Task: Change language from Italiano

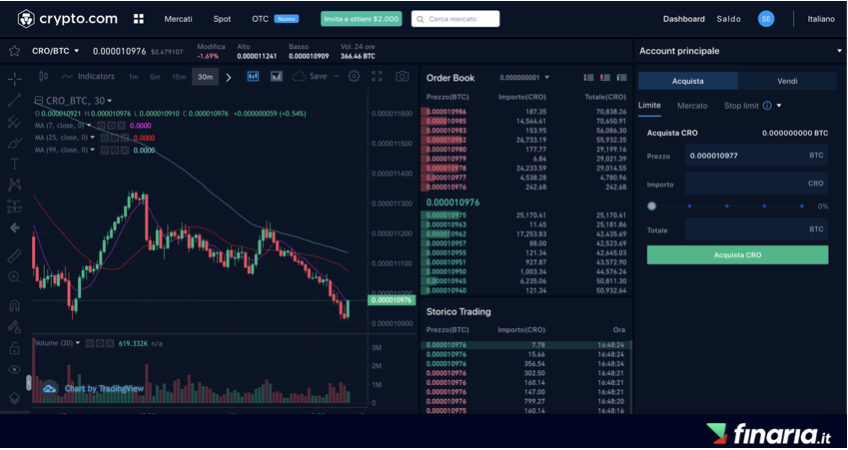Action: [x=821, y=19]
